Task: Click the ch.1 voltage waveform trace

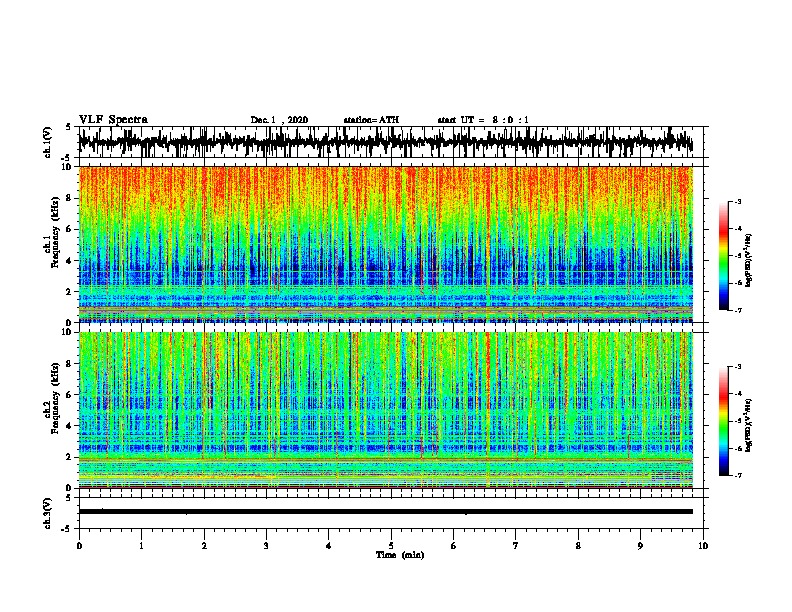Action: coord(385,142)
